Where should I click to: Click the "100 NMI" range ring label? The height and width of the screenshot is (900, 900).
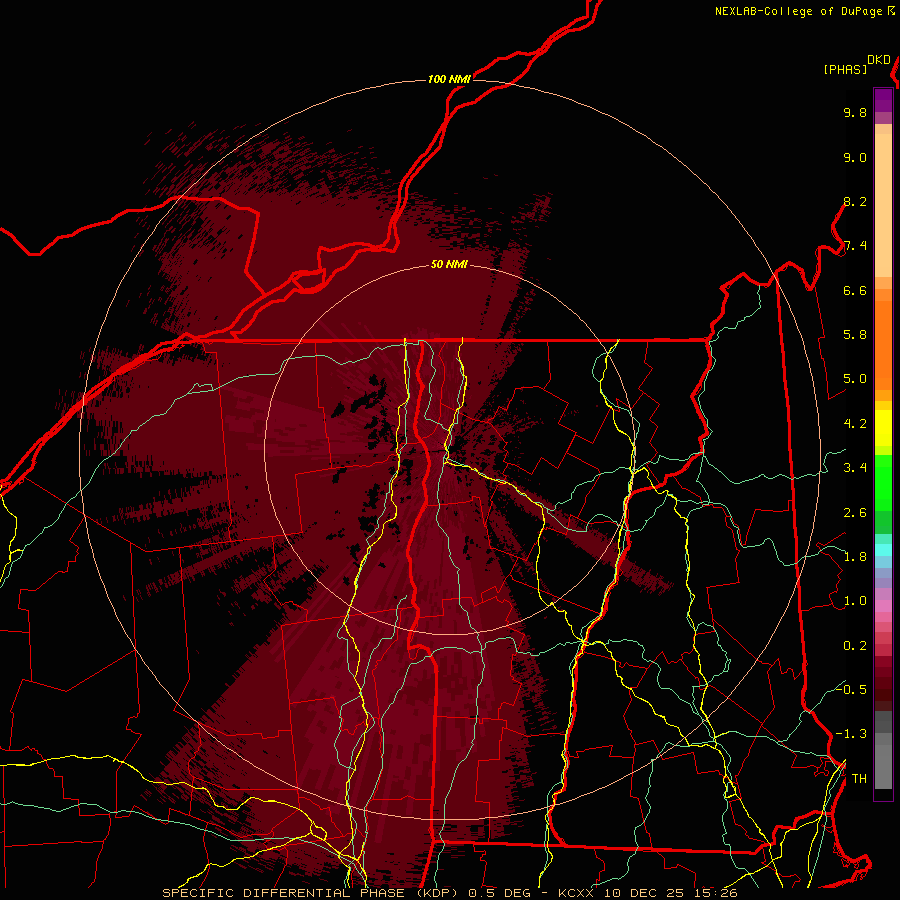(x=449, y=79)
